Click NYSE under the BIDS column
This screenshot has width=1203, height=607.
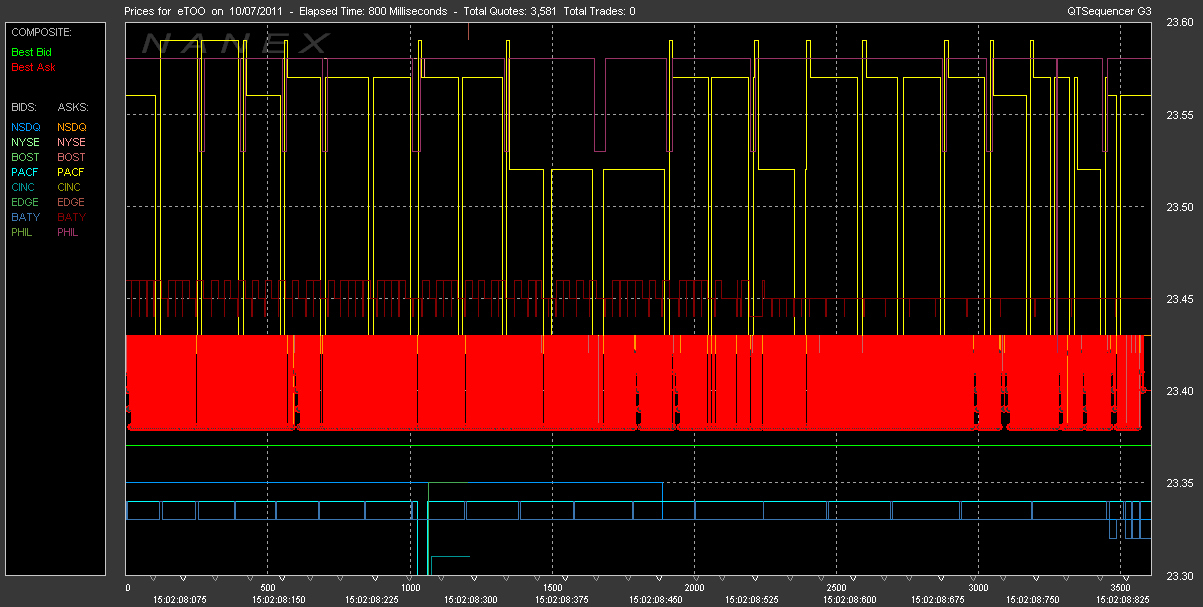tap(25, 142)
